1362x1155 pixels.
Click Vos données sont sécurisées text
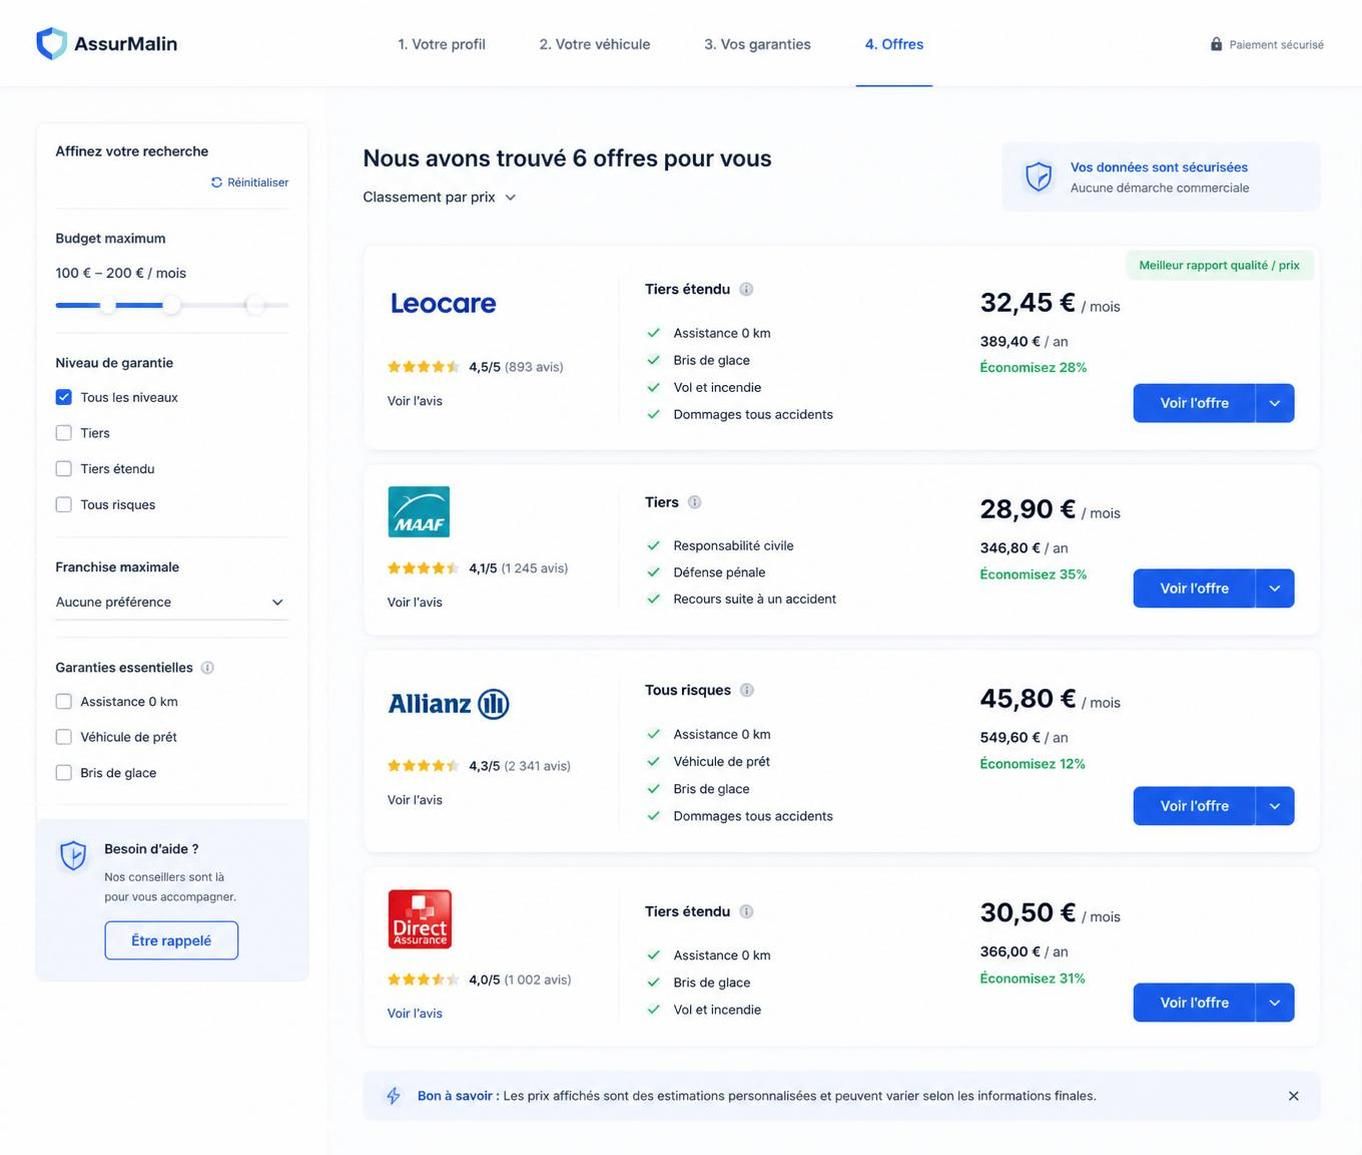pyautogui.click(x=1159, y=167)
